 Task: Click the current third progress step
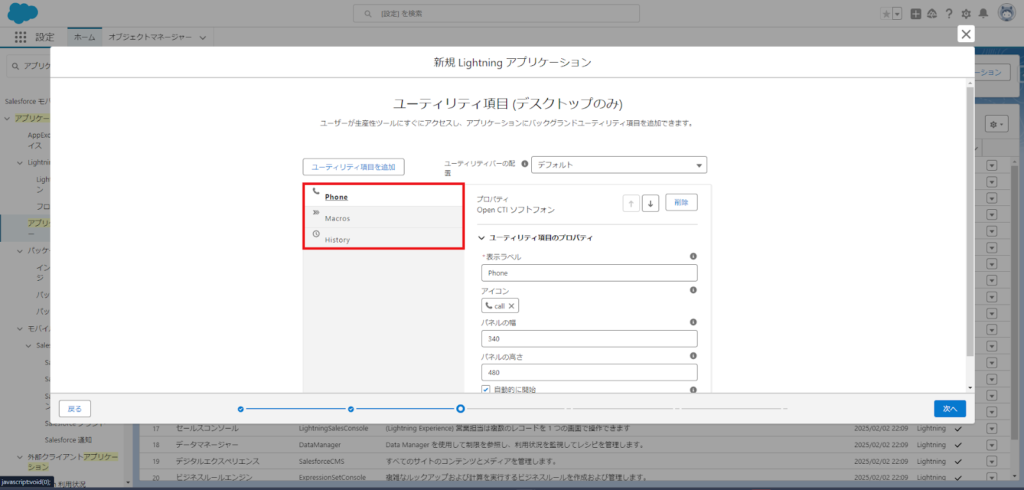coord(460,409)
